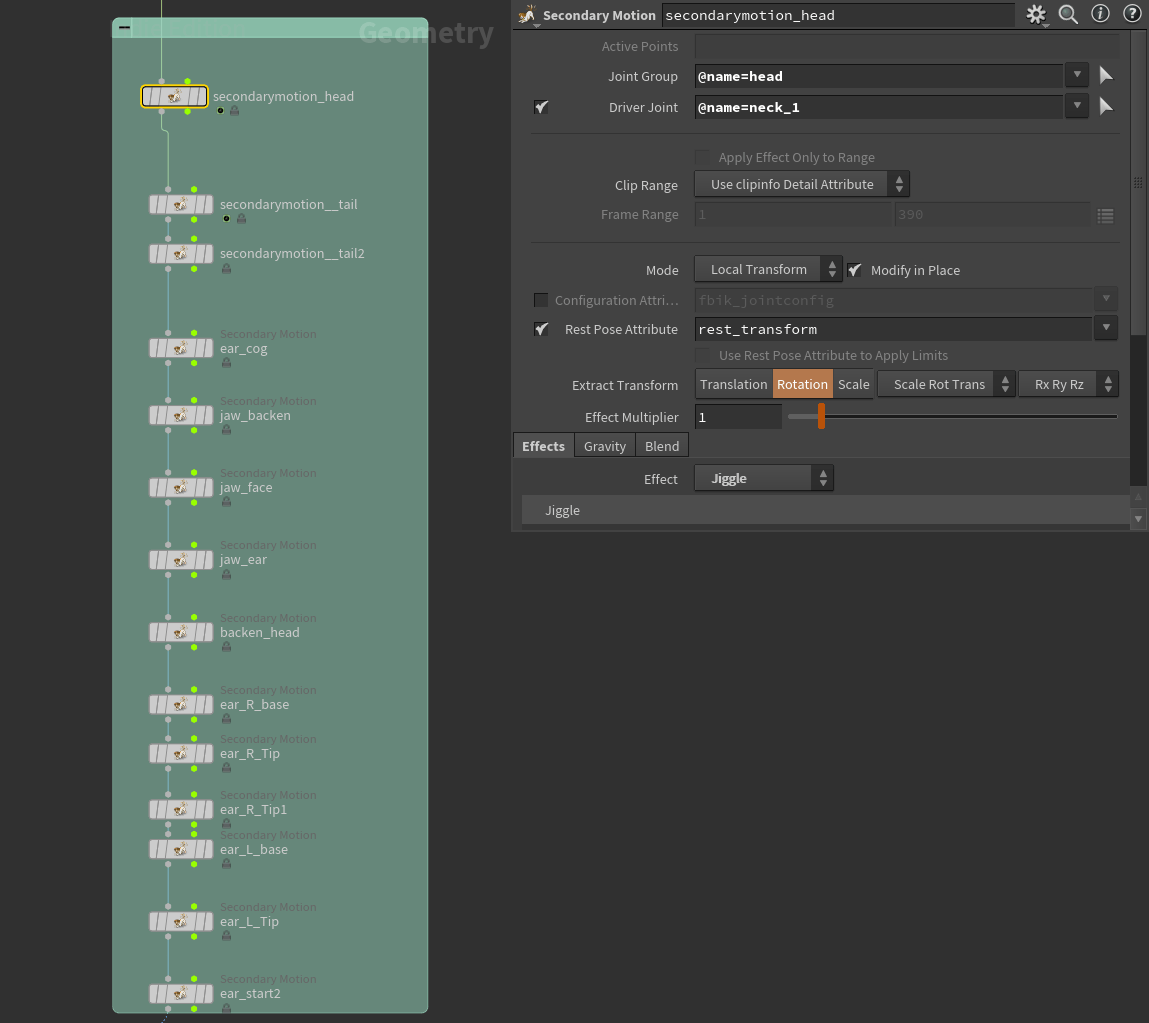This screenshot has width=1149, height=1023.
Task: Click the Frame Range list icon
Action: coord(1105,215)
